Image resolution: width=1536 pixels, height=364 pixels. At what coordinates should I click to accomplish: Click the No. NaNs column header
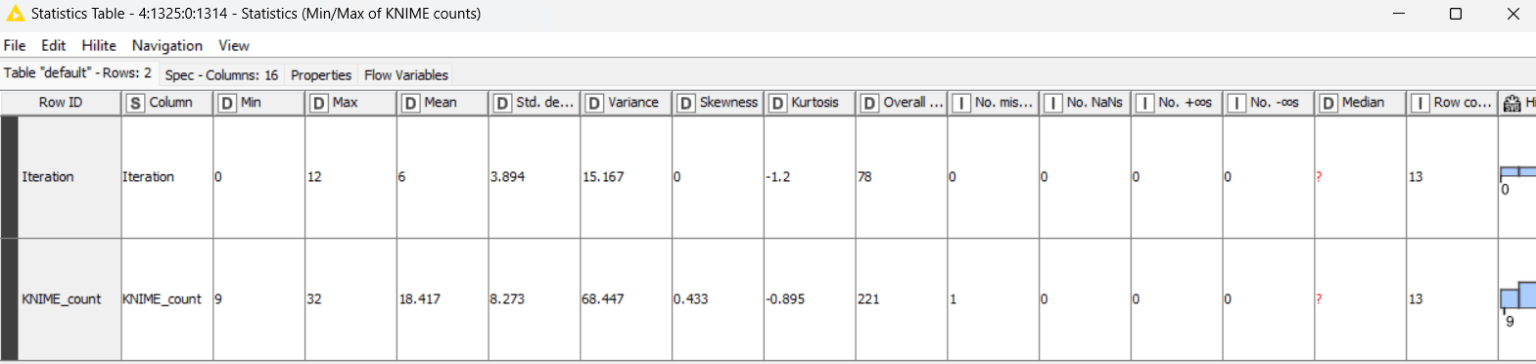tap(1085, 102)
